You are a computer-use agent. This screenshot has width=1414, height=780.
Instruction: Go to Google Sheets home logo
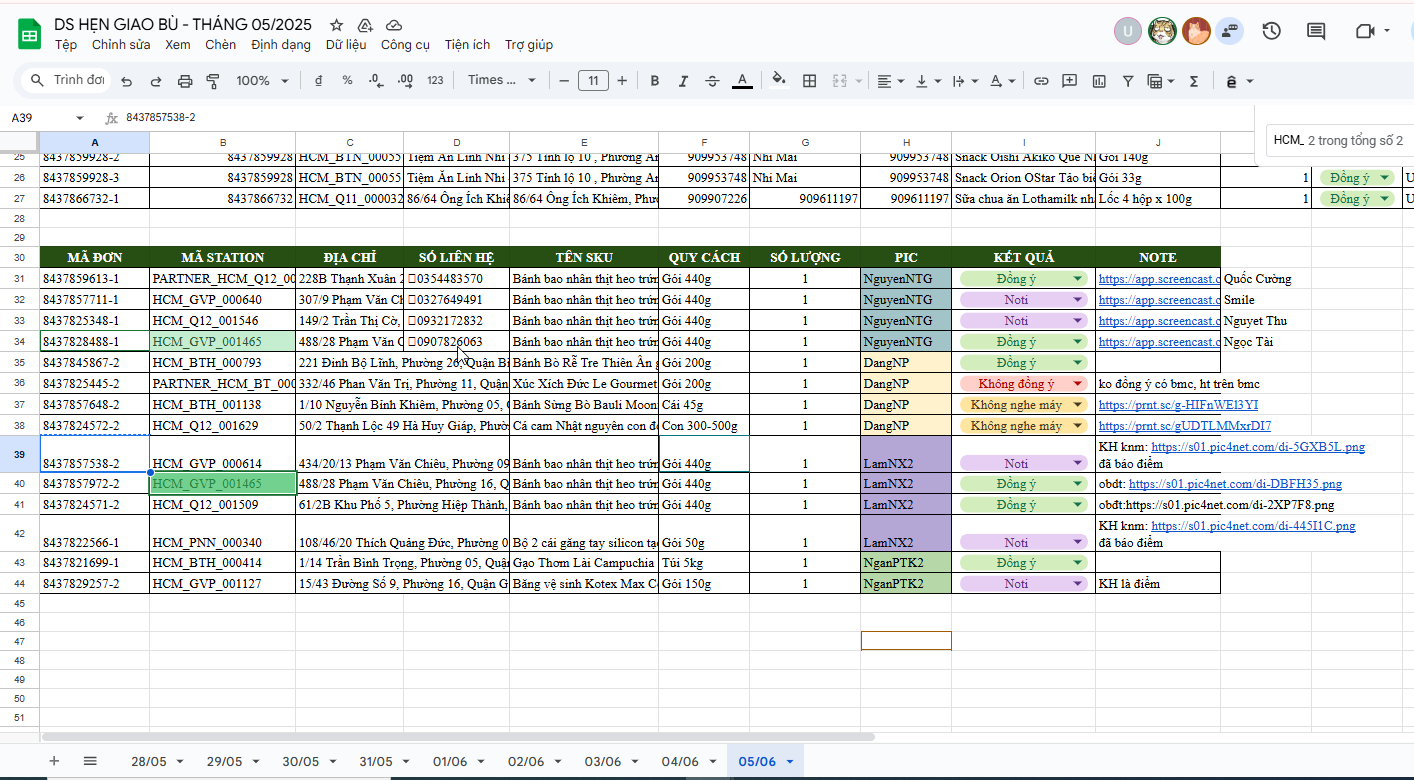tap(29, 34)
